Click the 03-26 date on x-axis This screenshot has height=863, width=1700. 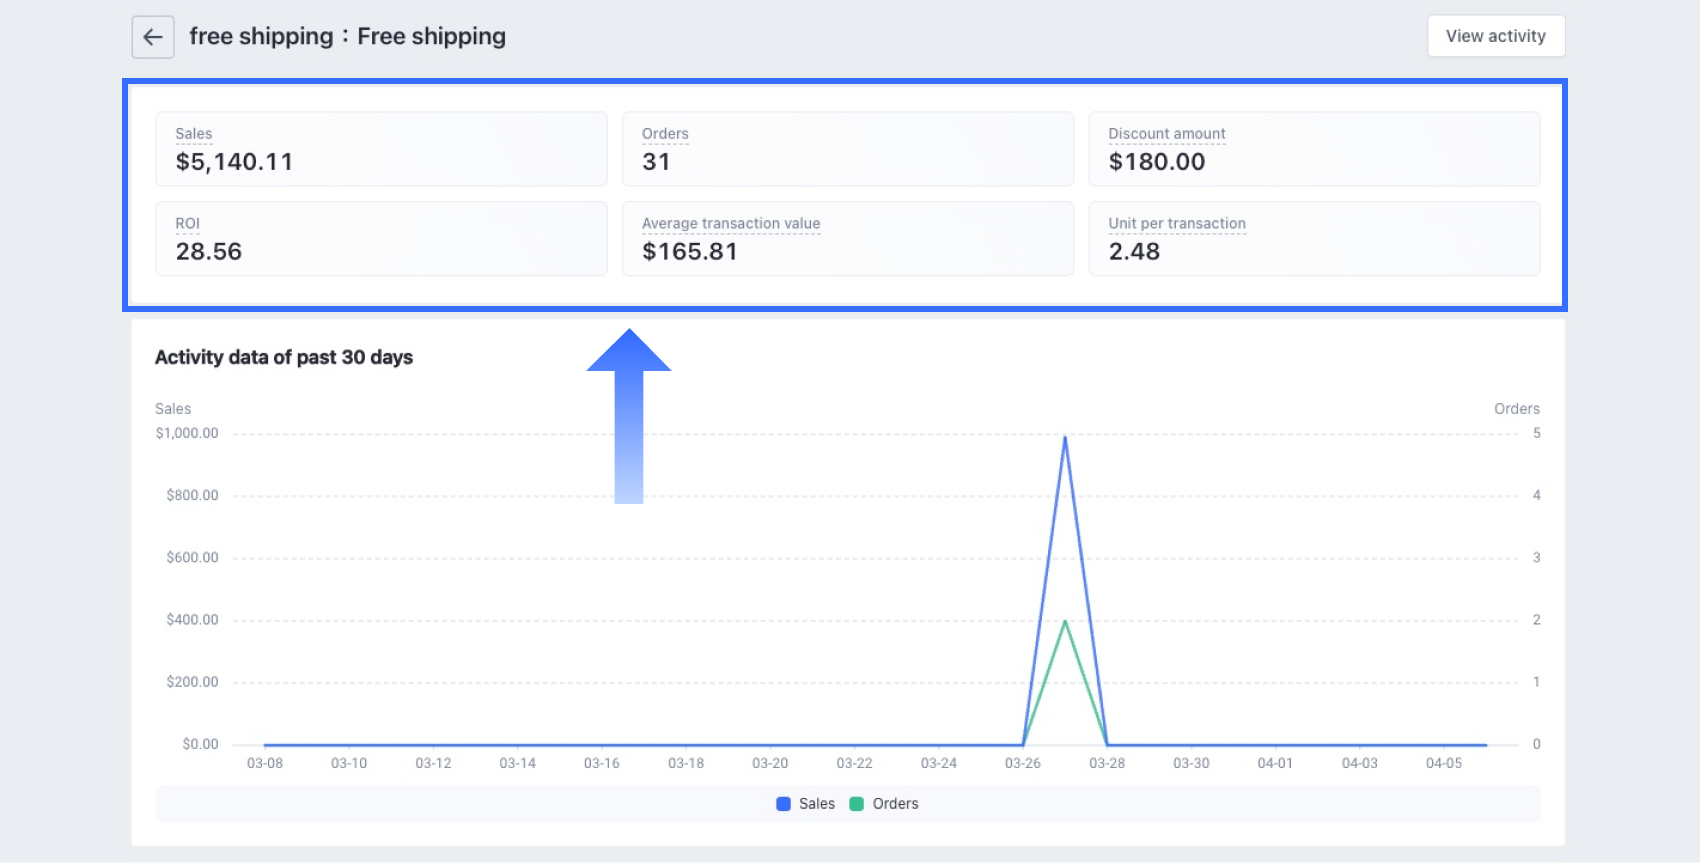(x=1022, y=763)
